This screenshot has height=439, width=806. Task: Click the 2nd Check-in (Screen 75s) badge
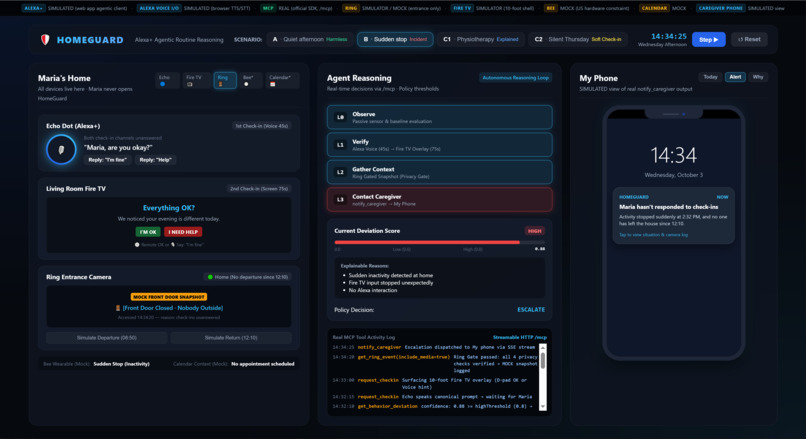pyautogui.click(x=259, y=189)
